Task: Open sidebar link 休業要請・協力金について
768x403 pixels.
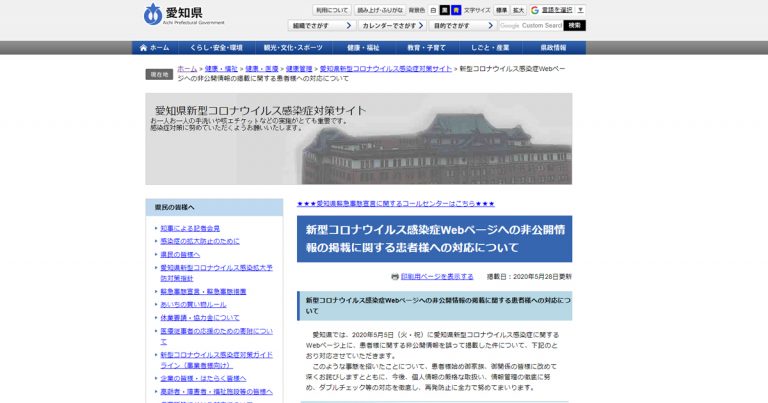Action: [x=200, y=318]
